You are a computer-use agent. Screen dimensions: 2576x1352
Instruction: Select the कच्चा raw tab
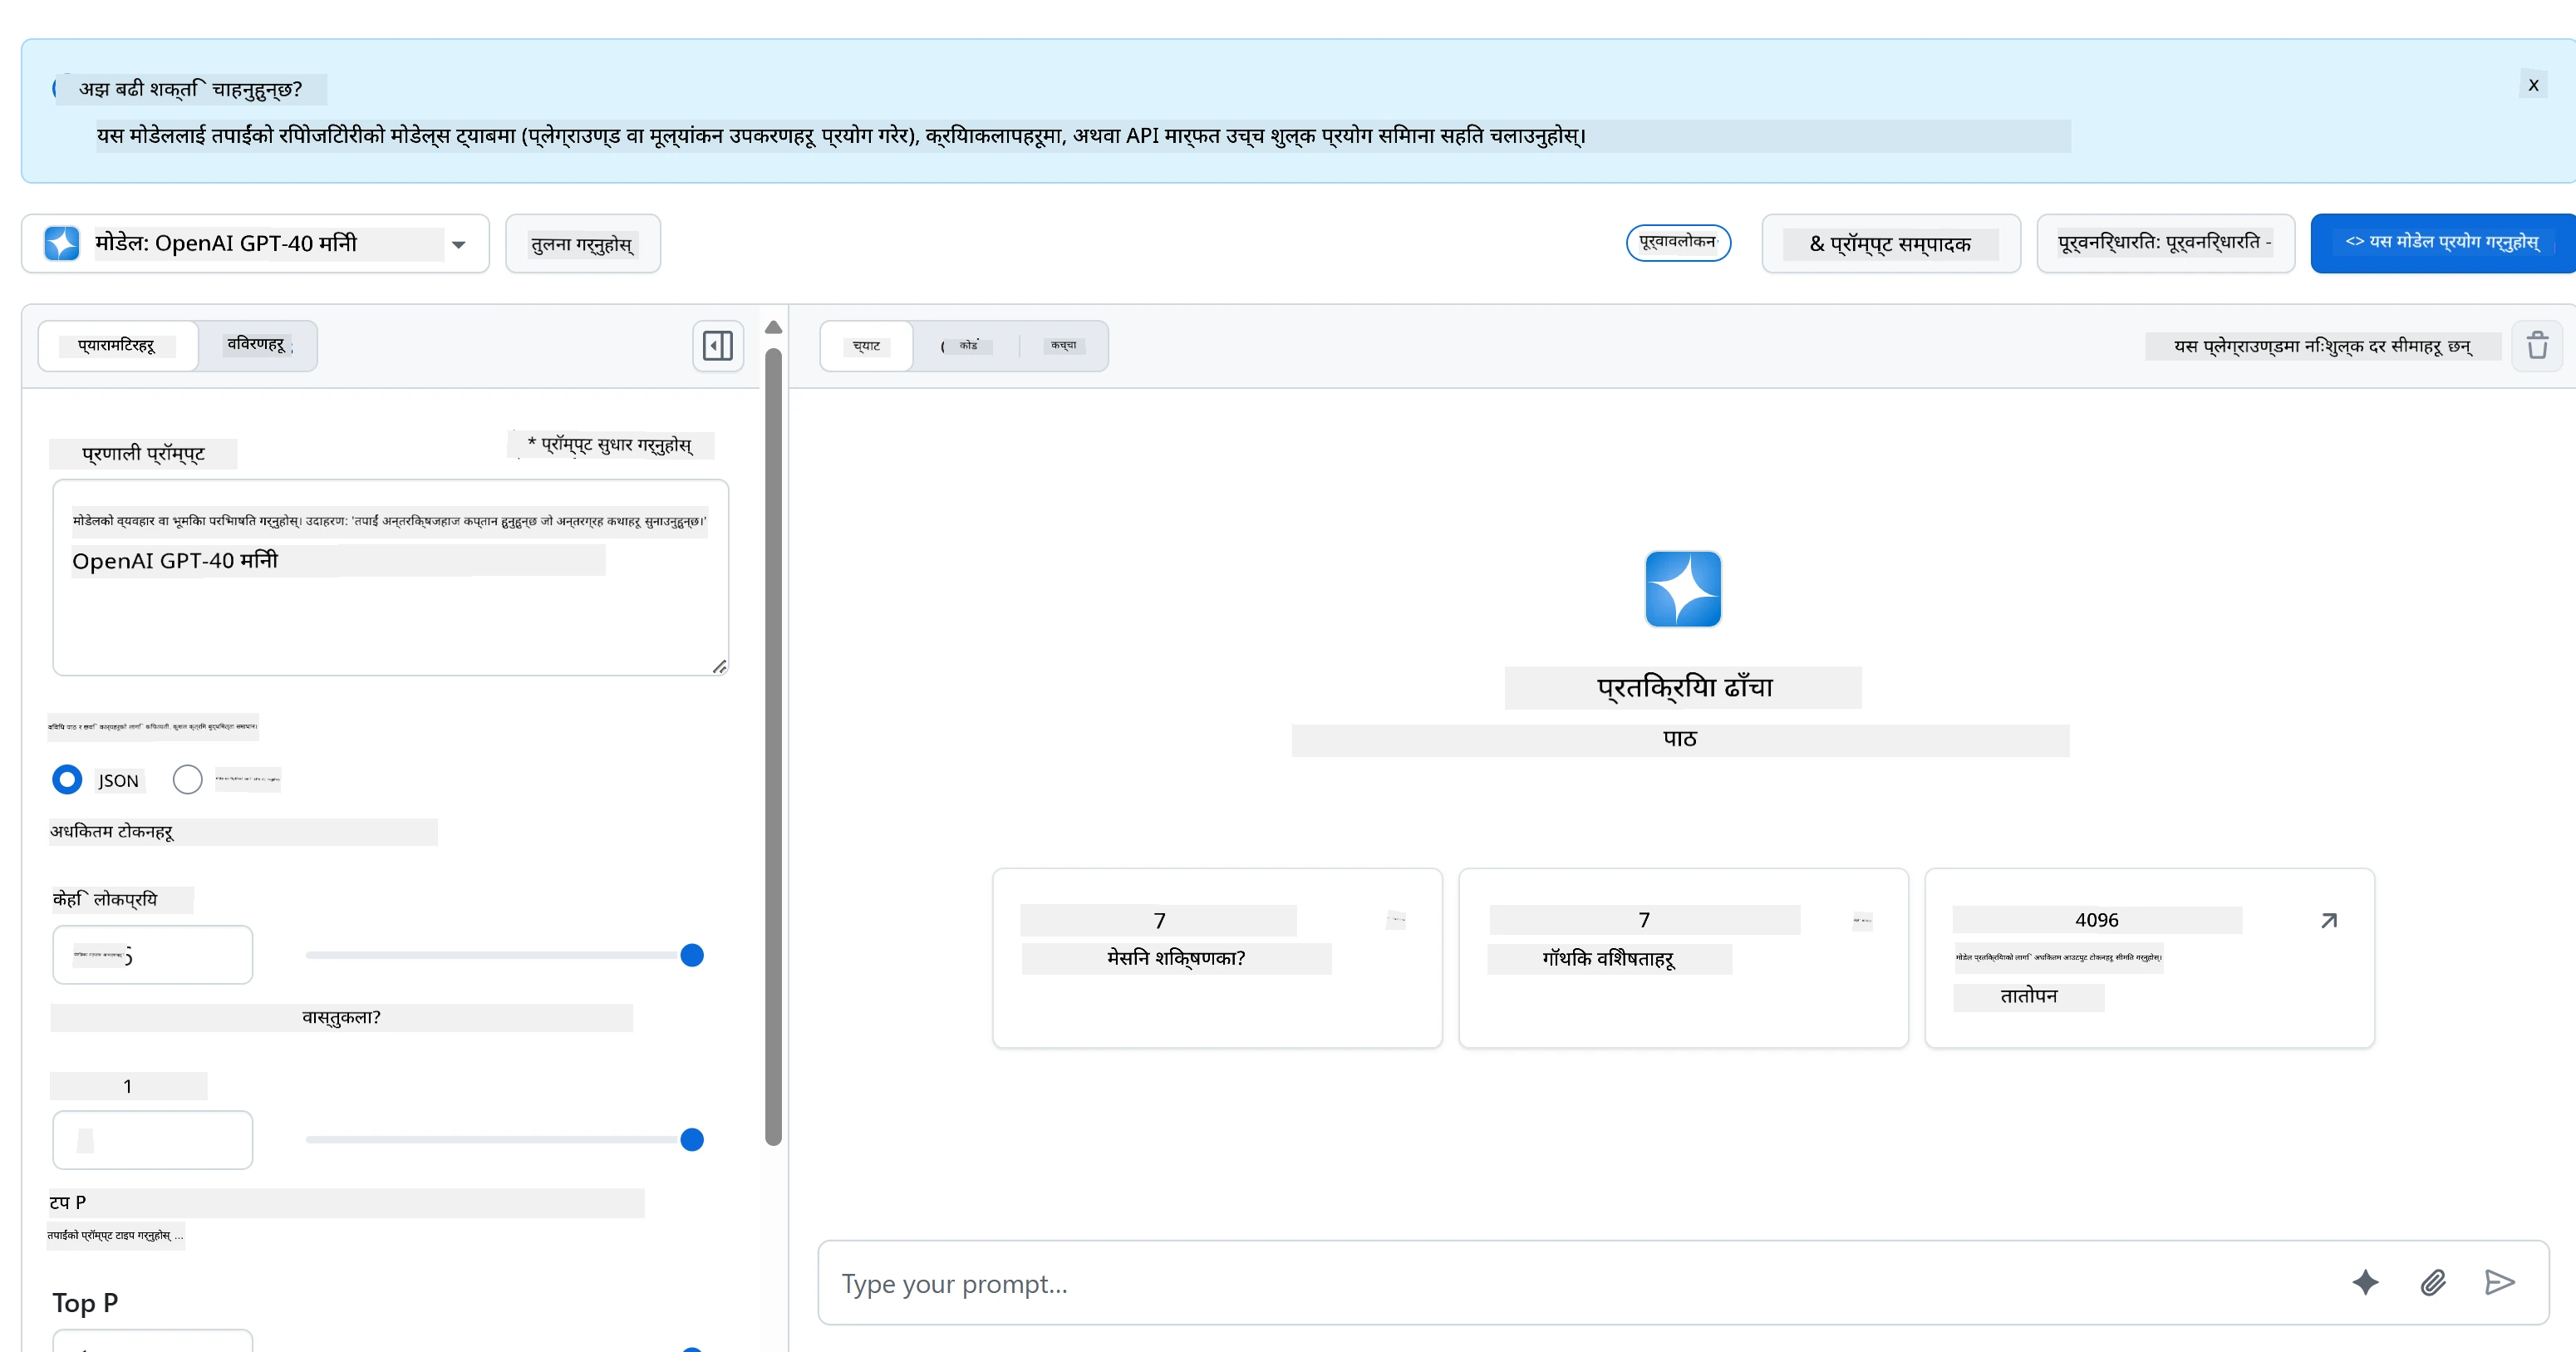click(x=1063, y=346)
